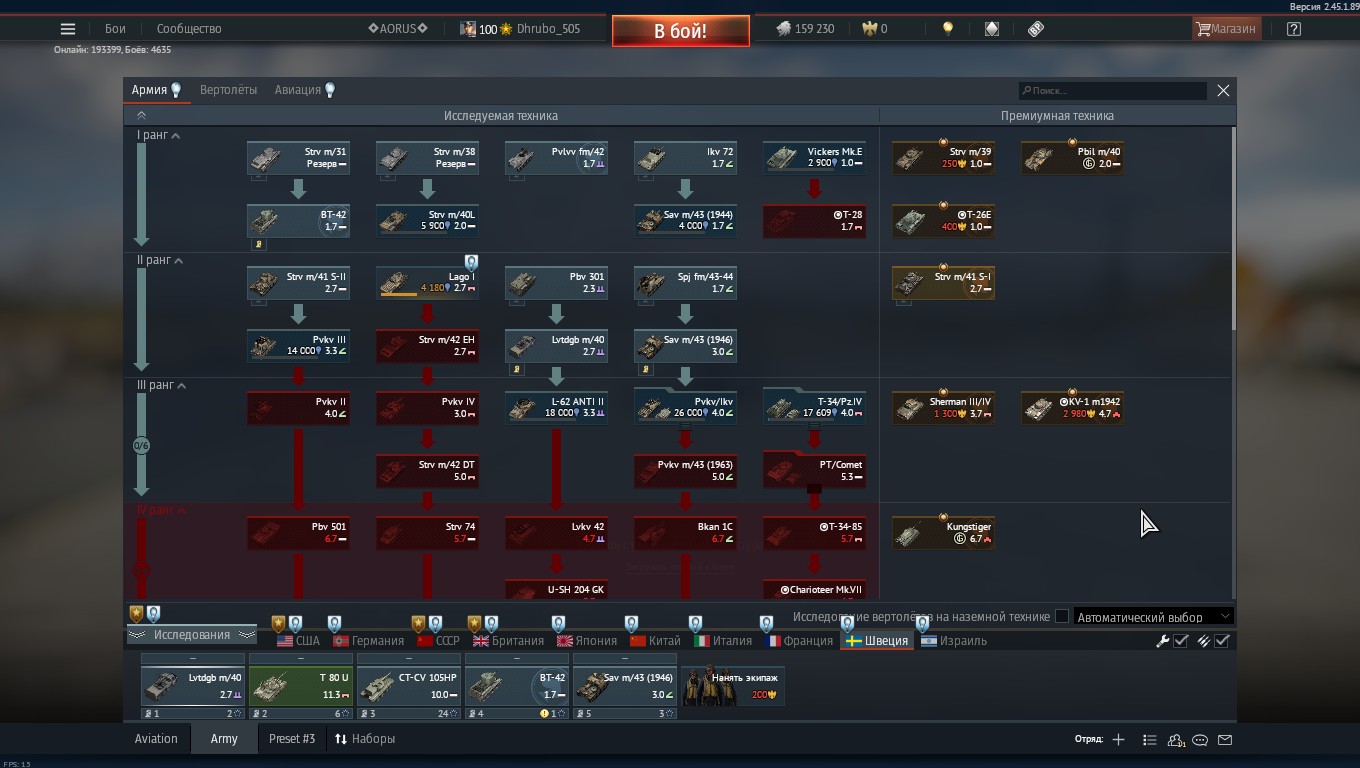
Task: Select premium Kungstiger vehicle
Action: 943,533
